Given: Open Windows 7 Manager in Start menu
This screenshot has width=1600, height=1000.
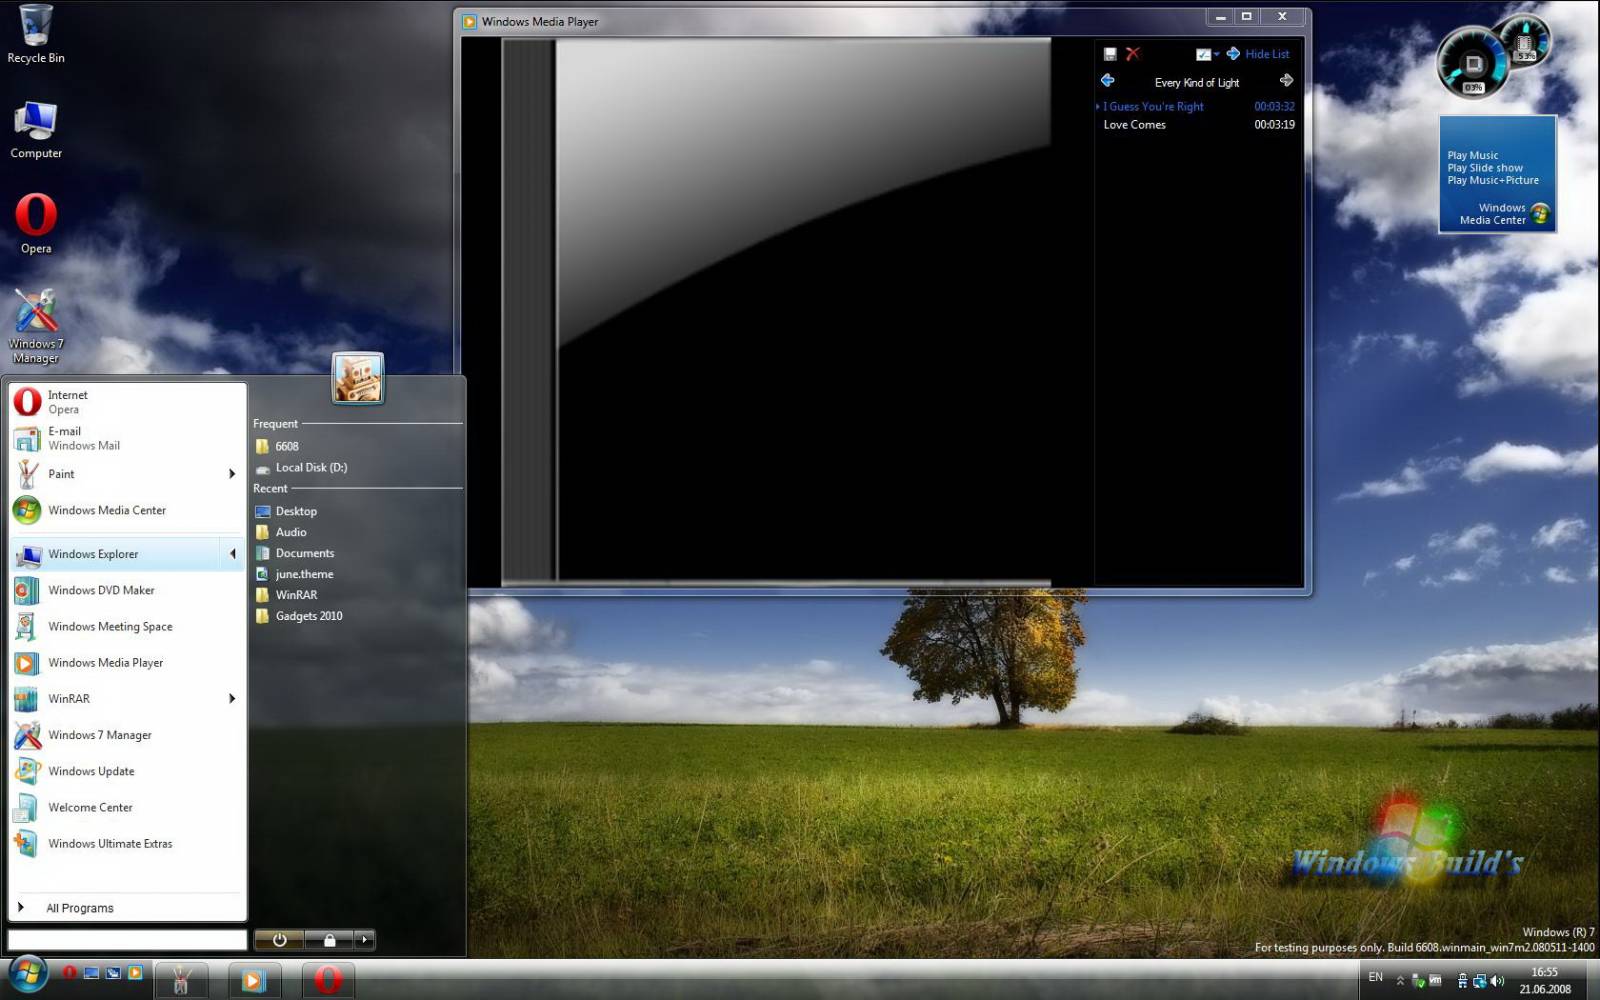Looking at the screenshot, I should (x=128, y=735).
